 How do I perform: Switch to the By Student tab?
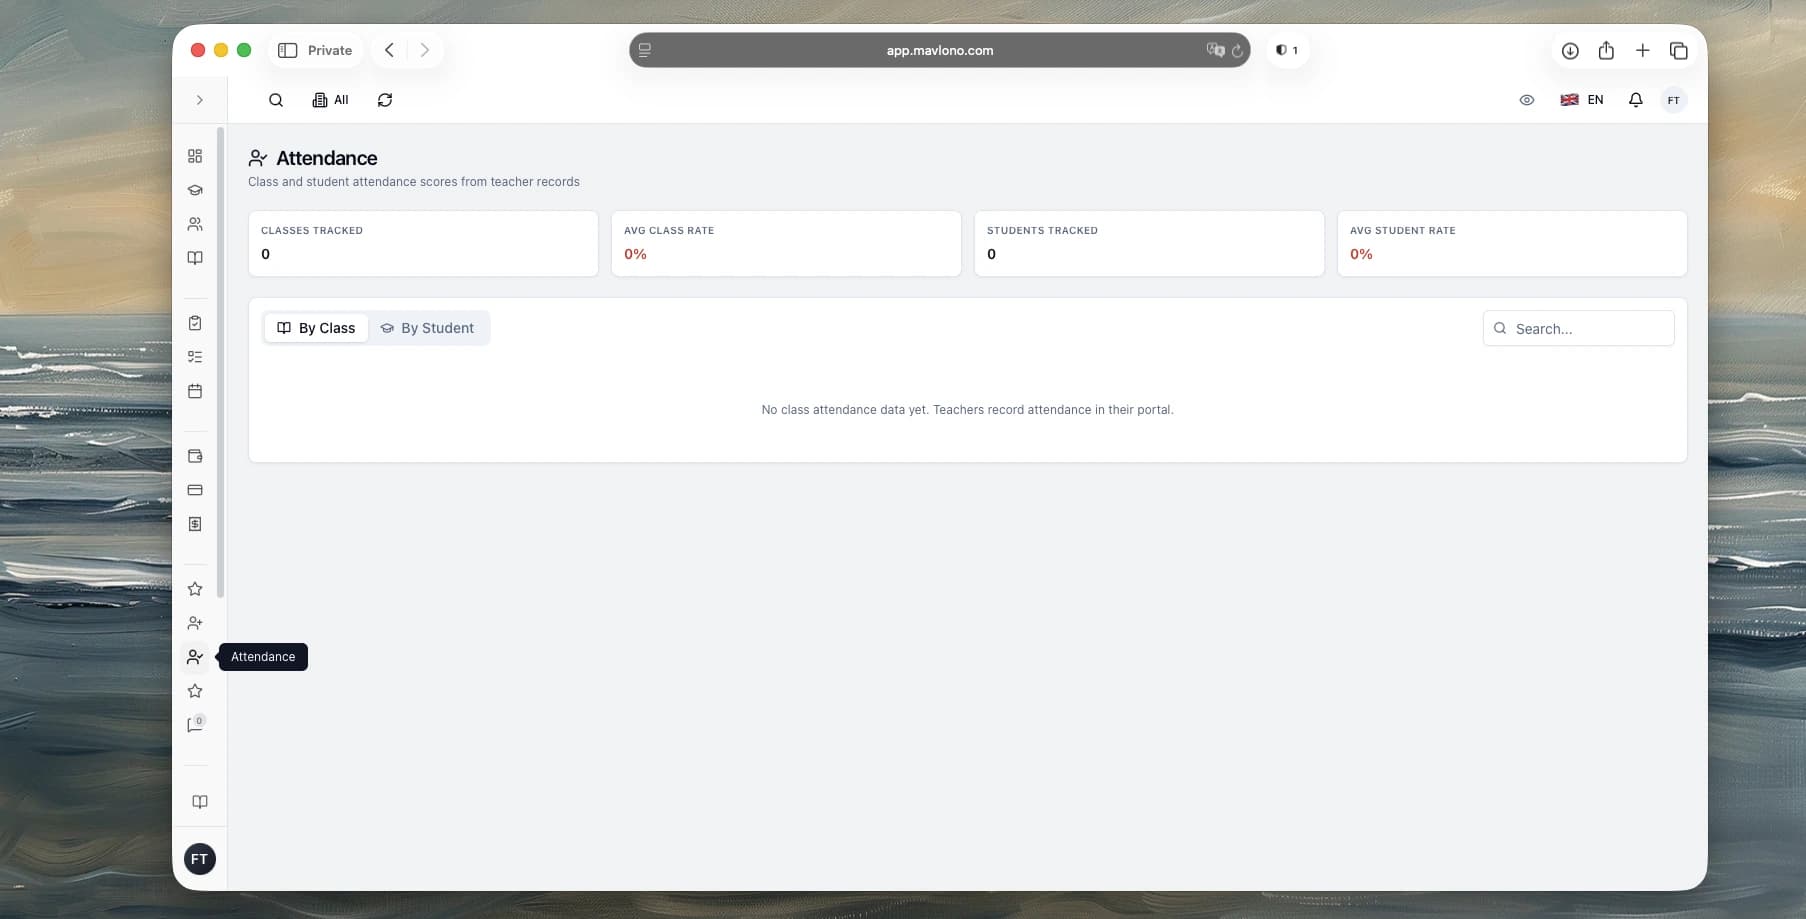428,328
